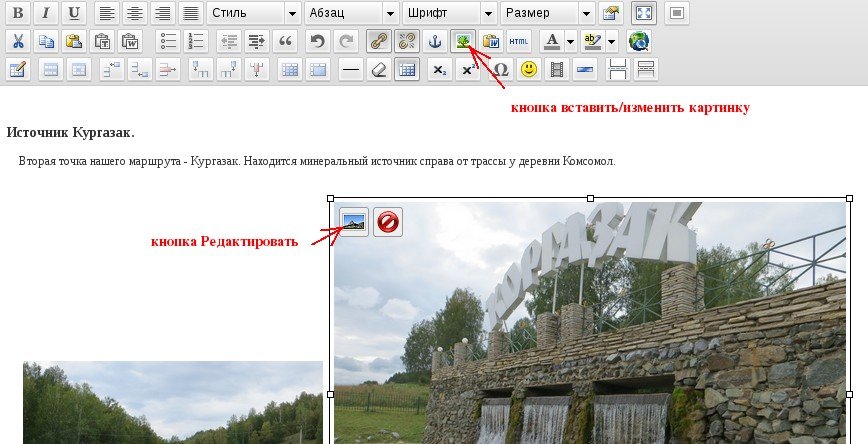
Task: Expand the Абзац format dropdown
Action: [x=350, y=13]
